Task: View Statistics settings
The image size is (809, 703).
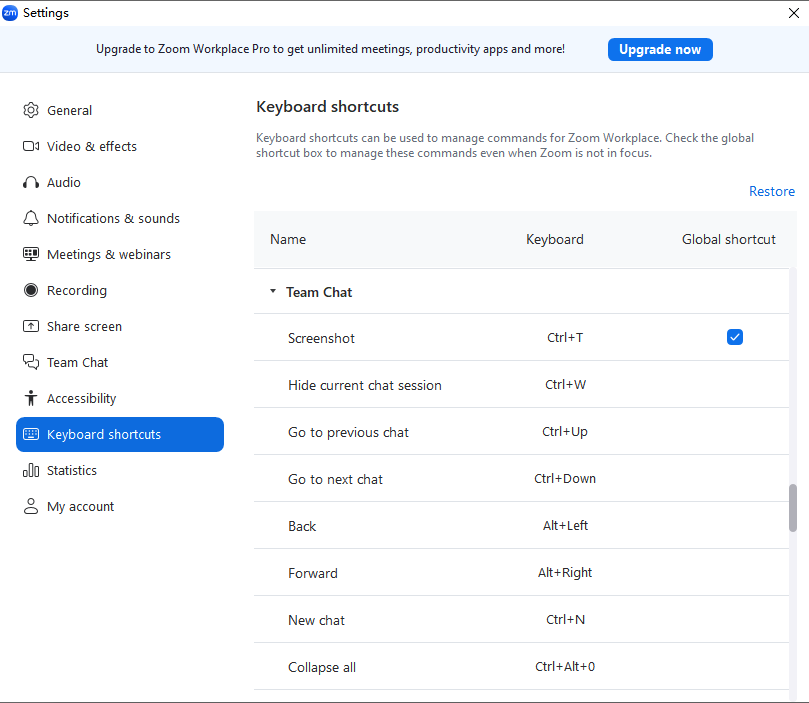Action: tap(120, 470)
